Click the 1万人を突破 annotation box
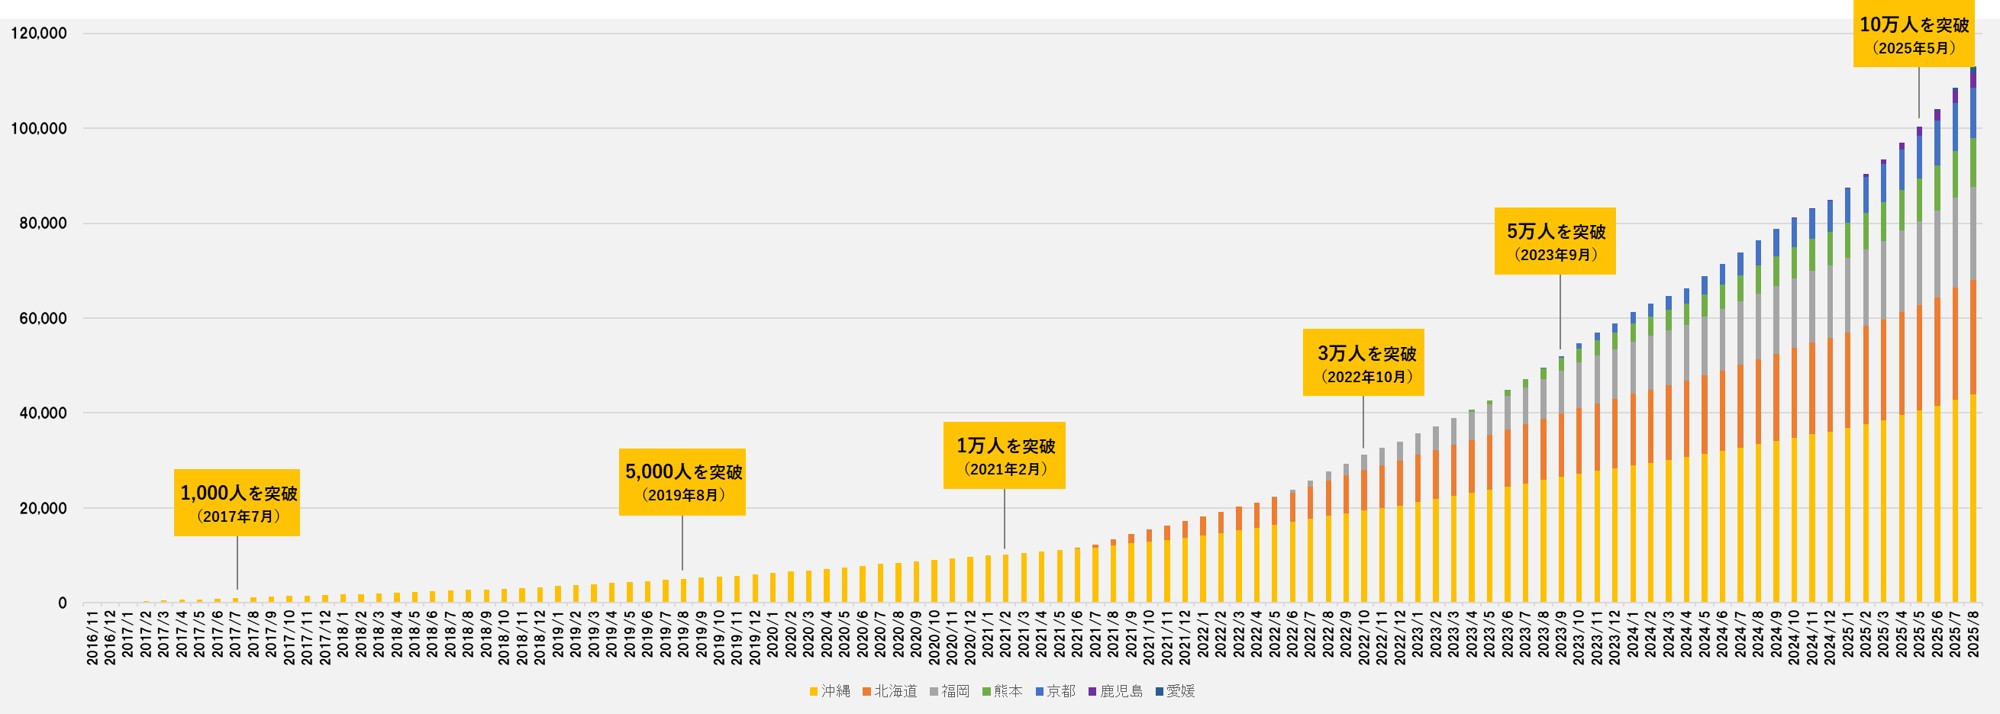The image size is (2000, 714). coord(1004,456)
